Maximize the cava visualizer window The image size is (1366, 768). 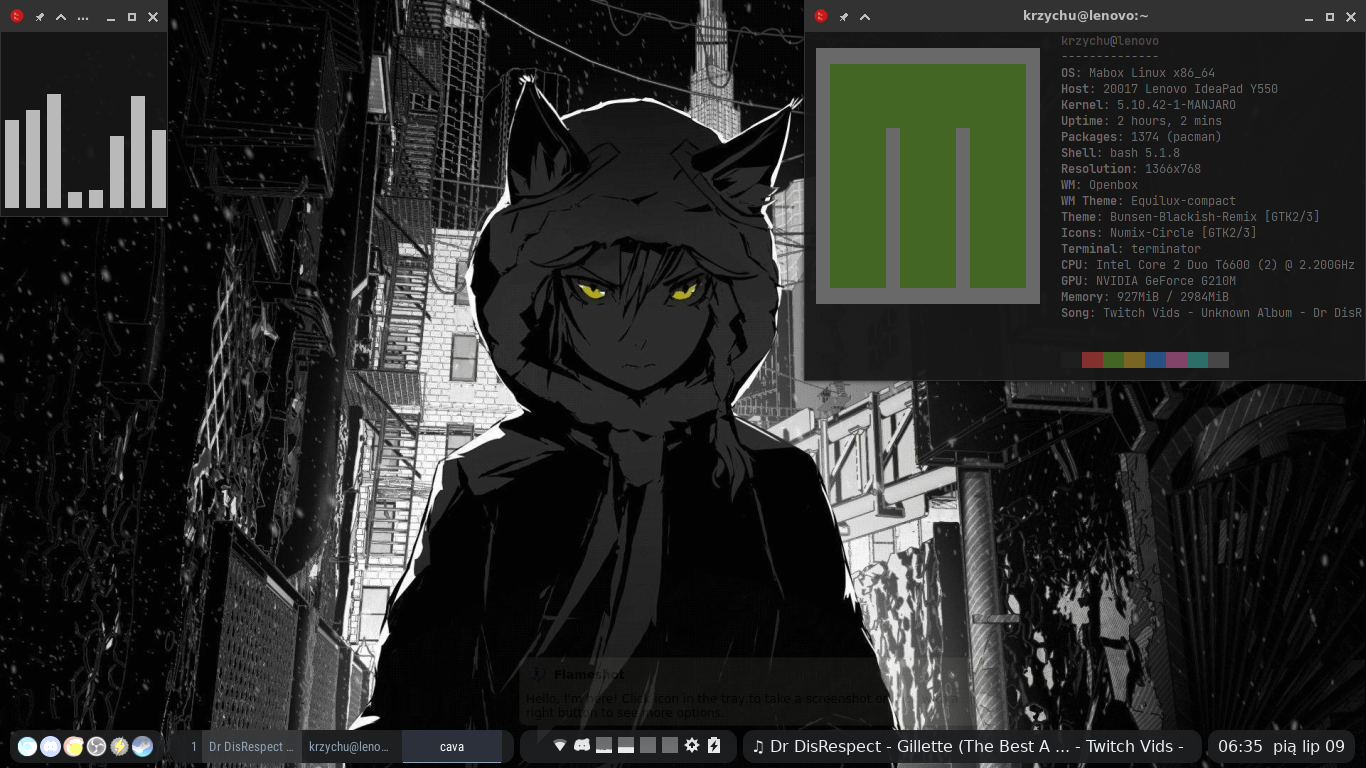pos(131,17)
